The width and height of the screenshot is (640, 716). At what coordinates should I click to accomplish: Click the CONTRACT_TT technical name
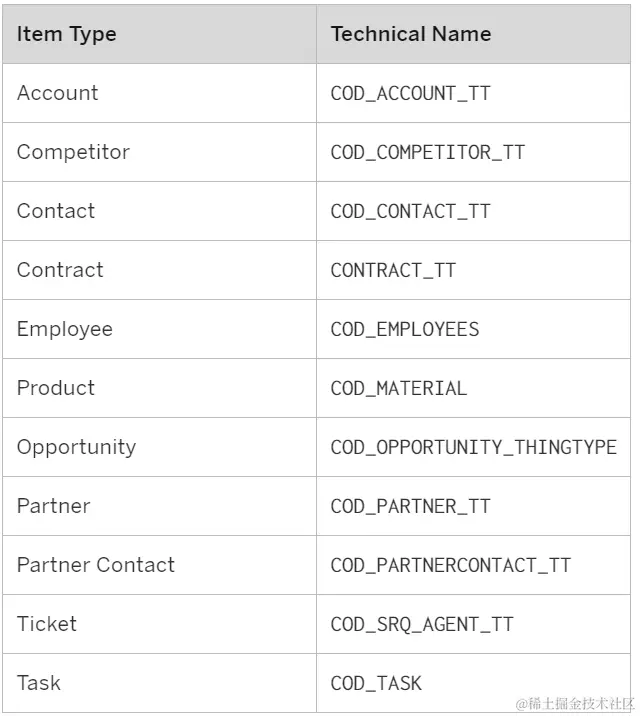click(x=393, y=271)
